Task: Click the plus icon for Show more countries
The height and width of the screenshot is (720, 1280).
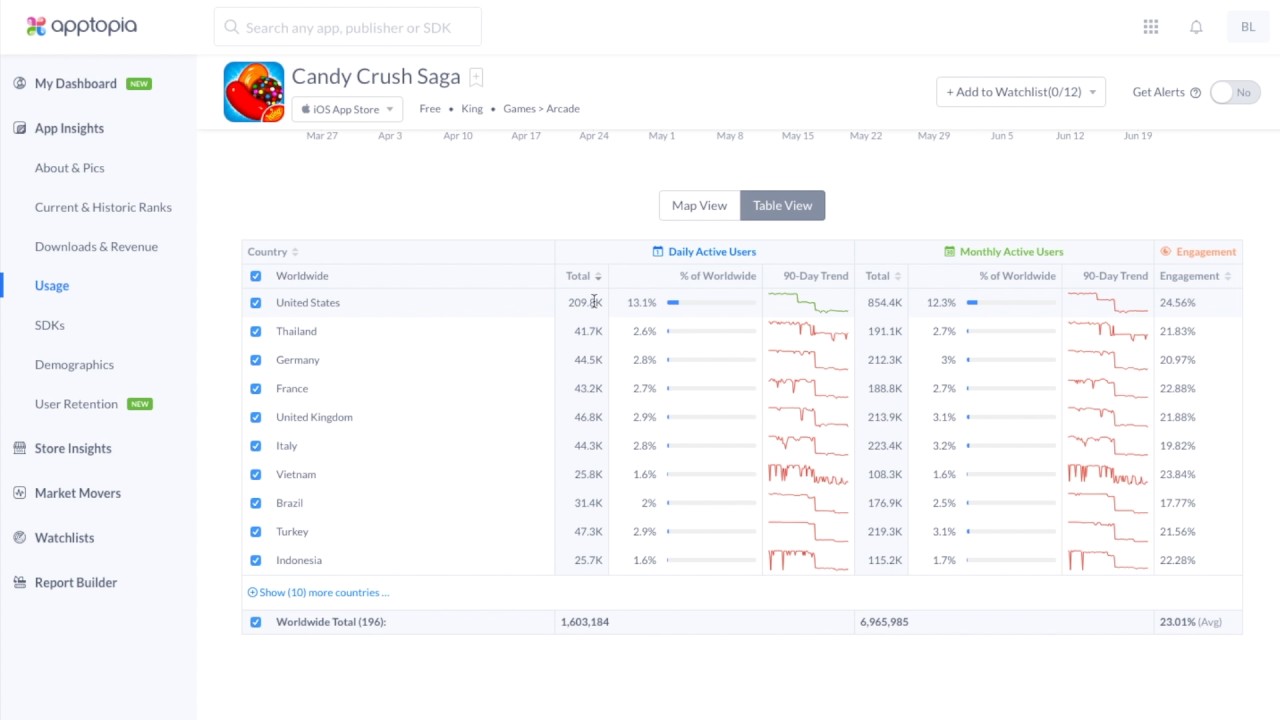Action: point(252,592)
